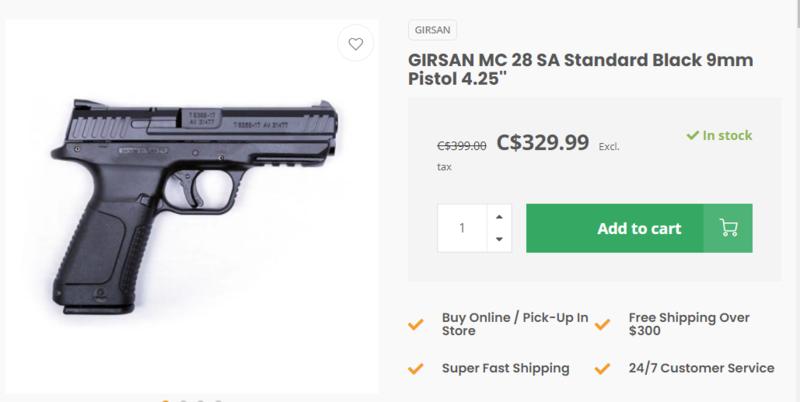
Task: Click checkmark beside Free Shipping Over $300
Action: tap(602, 325)
